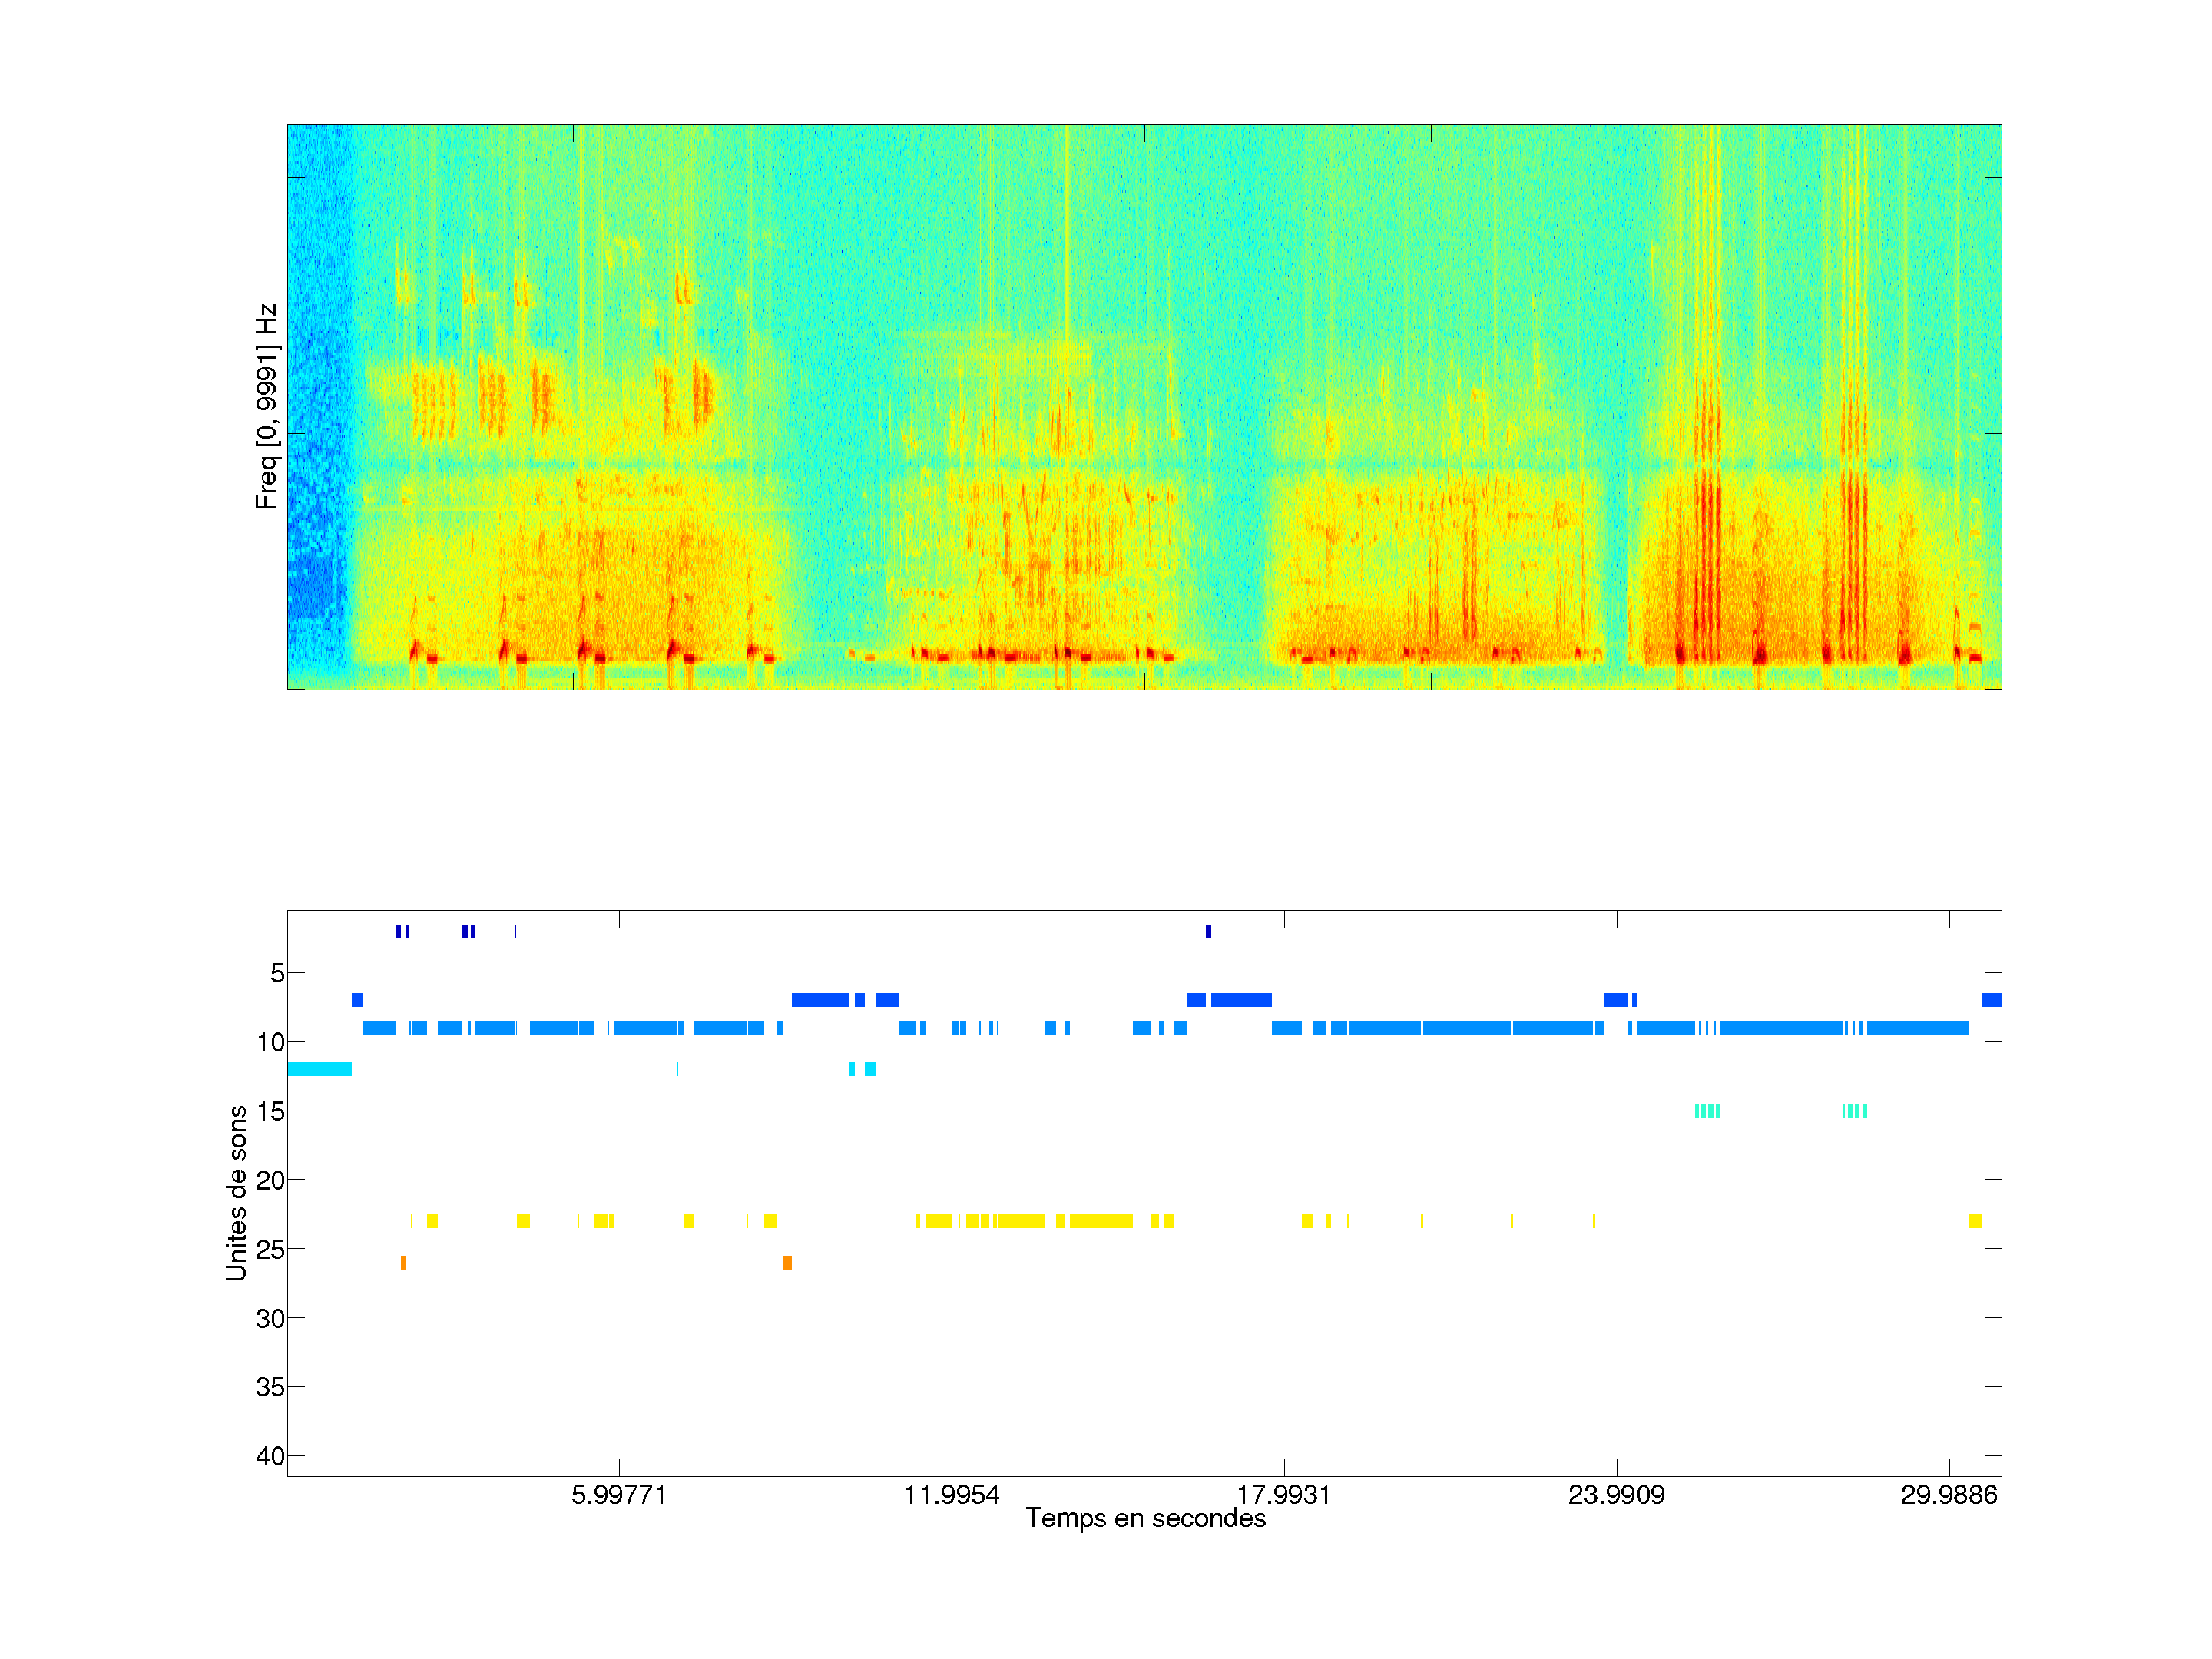Click the 'Temps en secondes' axis title
The width and height of the screenshot is (2212, 1659).
click(x=1145, y=1519)
